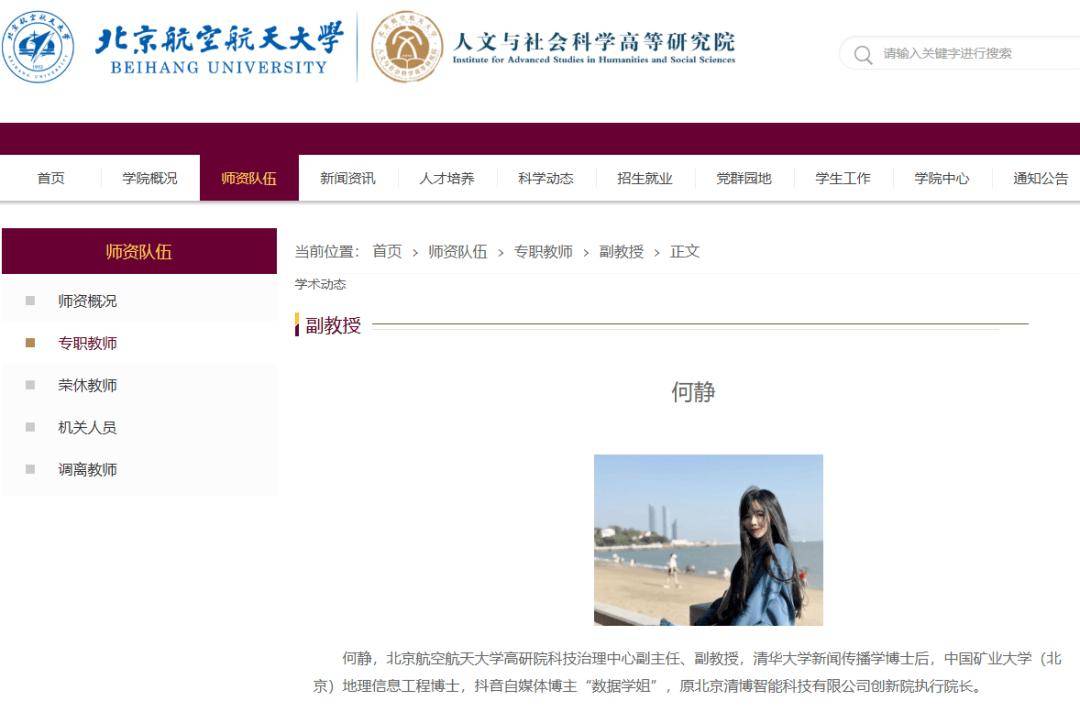
Task: Select the 人才培养 navigation menu item
Action: [x=447, y=178]
